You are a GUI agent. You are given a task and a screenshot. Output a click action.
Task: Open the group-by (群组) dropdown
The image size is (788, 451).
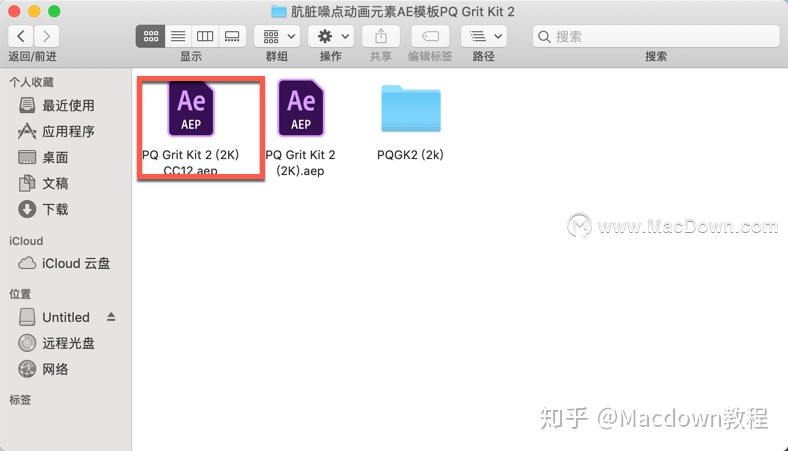[x=277, y=36]
